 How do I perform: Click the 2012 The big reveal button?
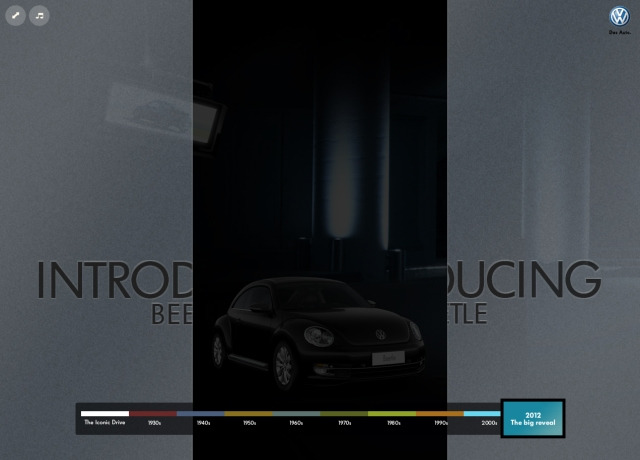tap(533, 418)
